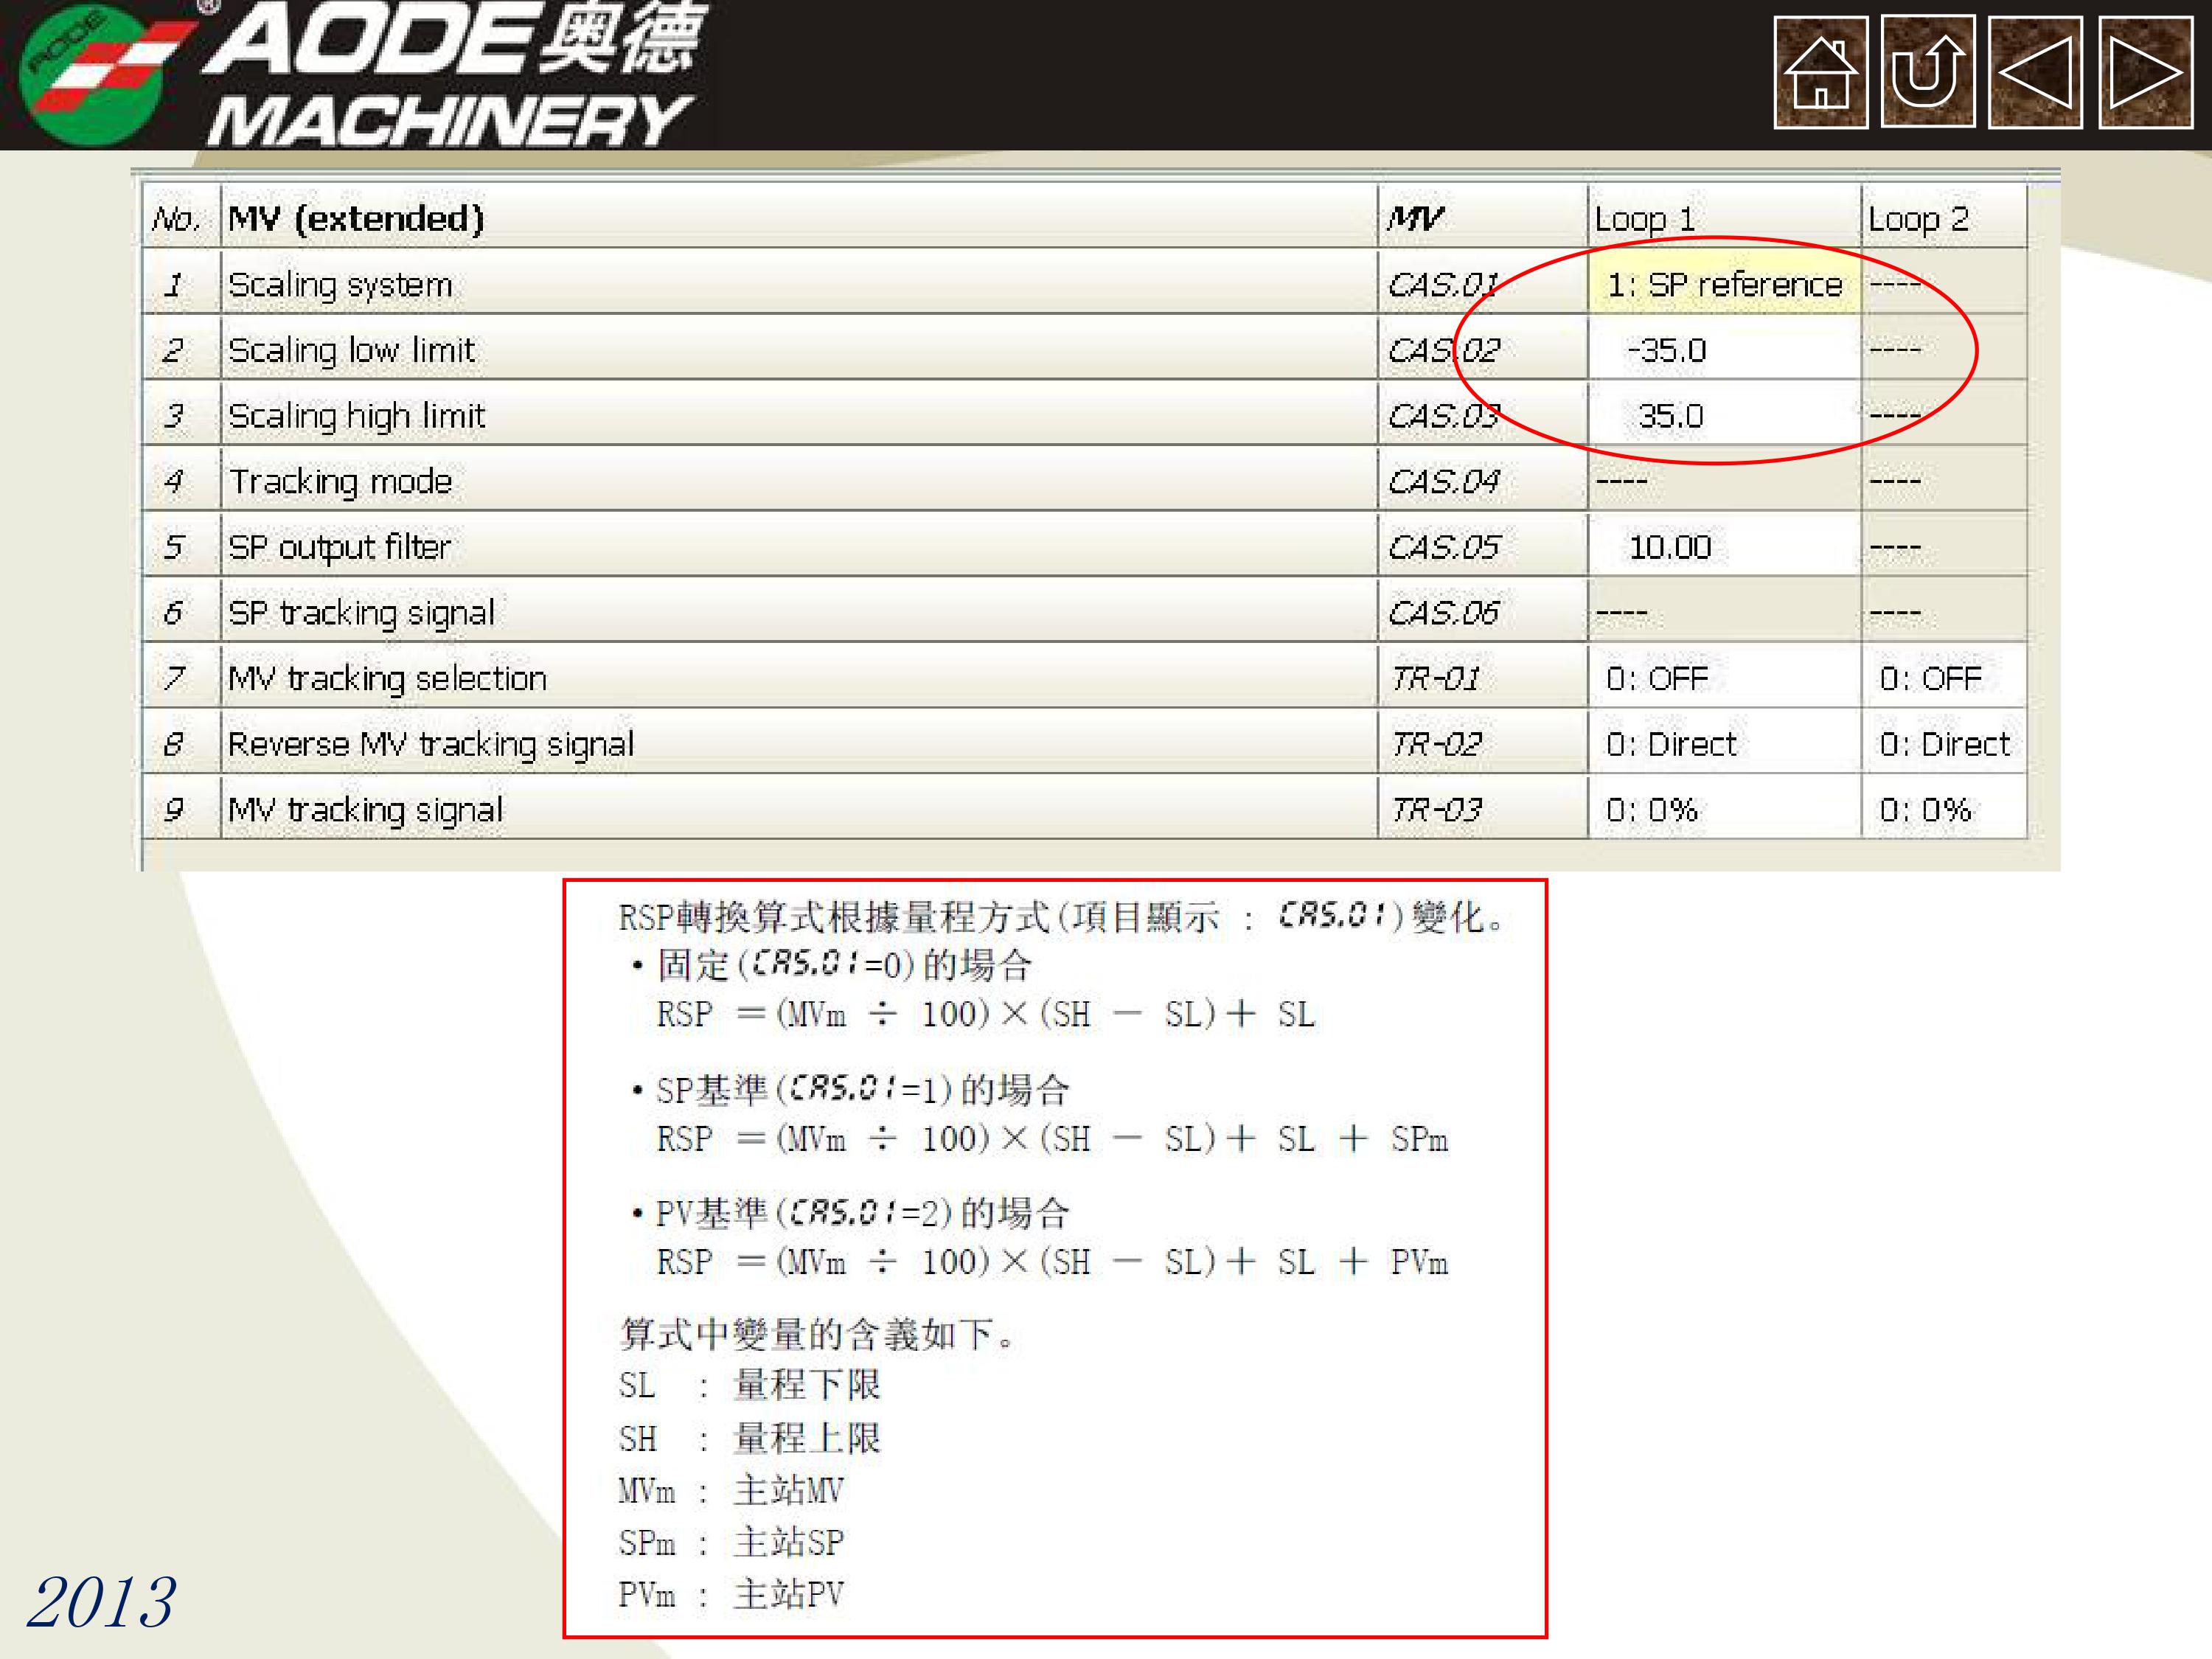Open Loop 1 MV tracking signal '0: 0%'
This screenshot has width=2212, height=1659.
coord(1724,809)
